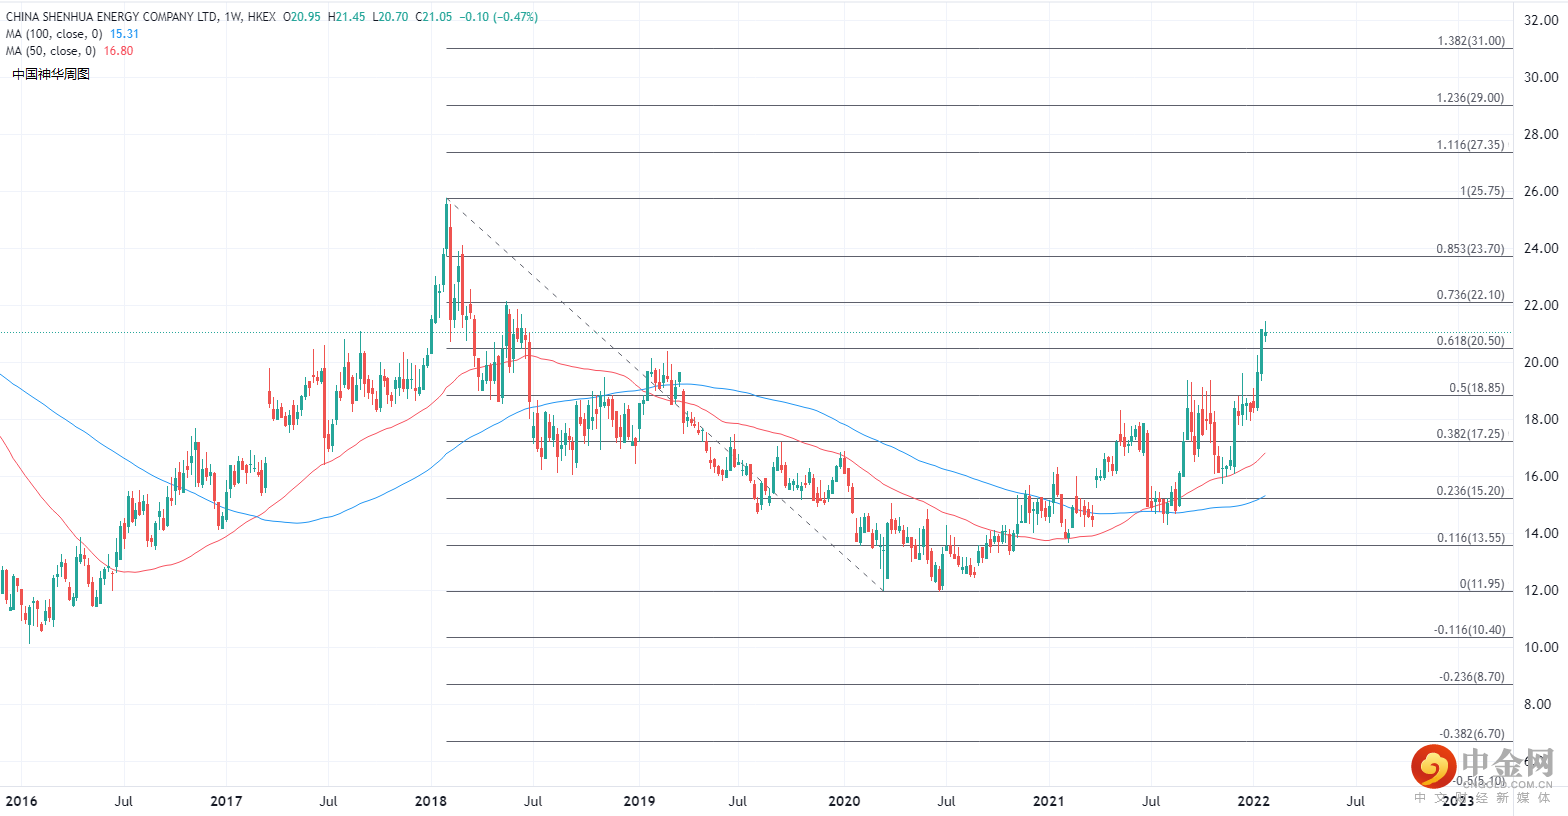This screenshot has width=1568, height=816.
Task: Select the dashed Fibonacci trend line
Action: pos(665,395)
